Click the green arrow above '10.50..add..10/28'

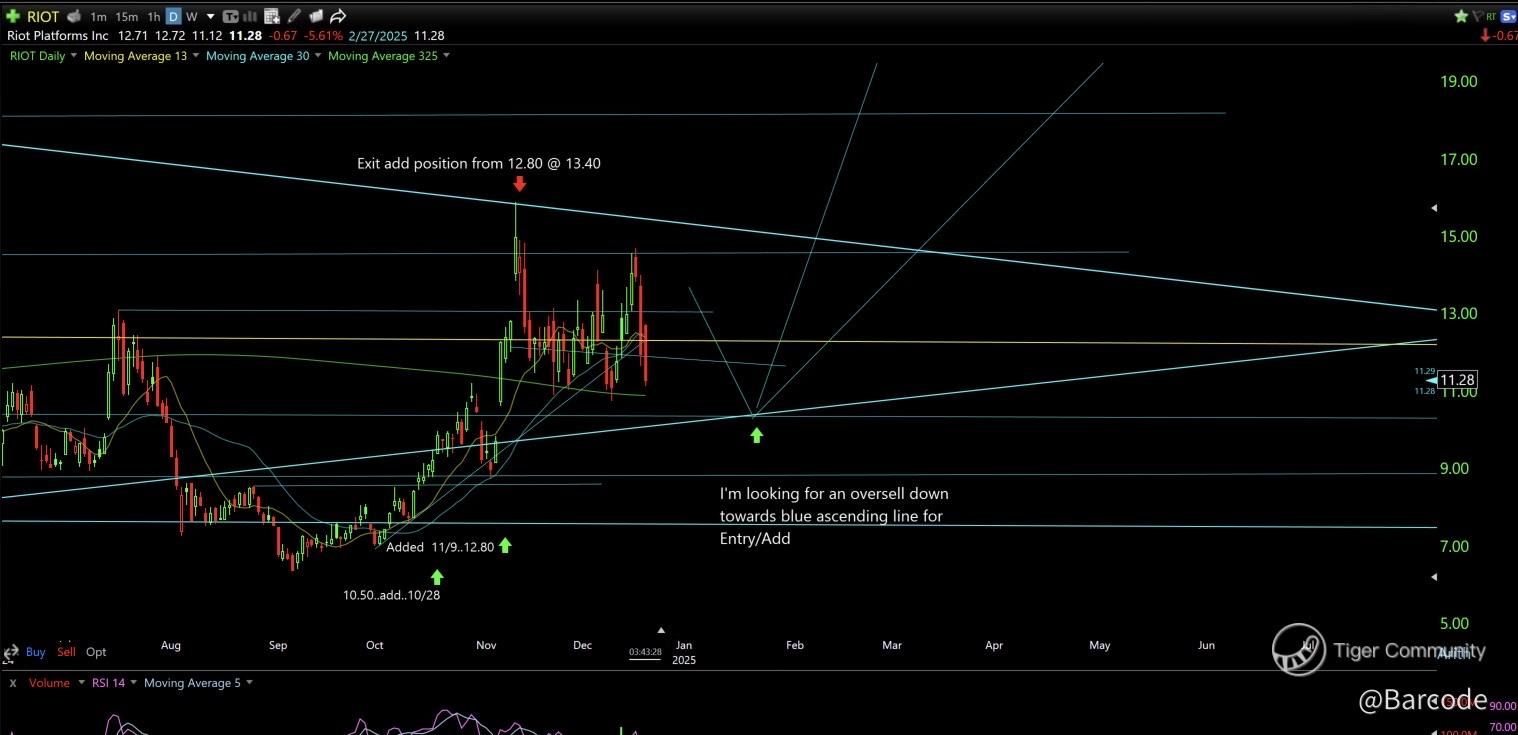click(437, 576)
